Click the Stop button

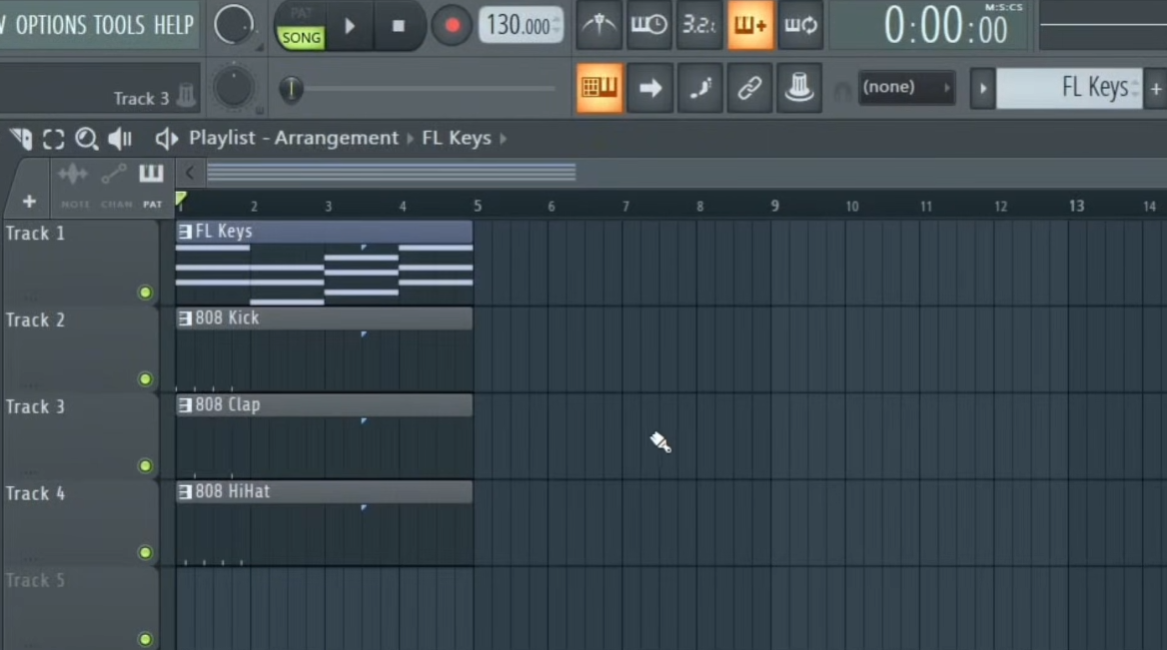pos(398,26)
